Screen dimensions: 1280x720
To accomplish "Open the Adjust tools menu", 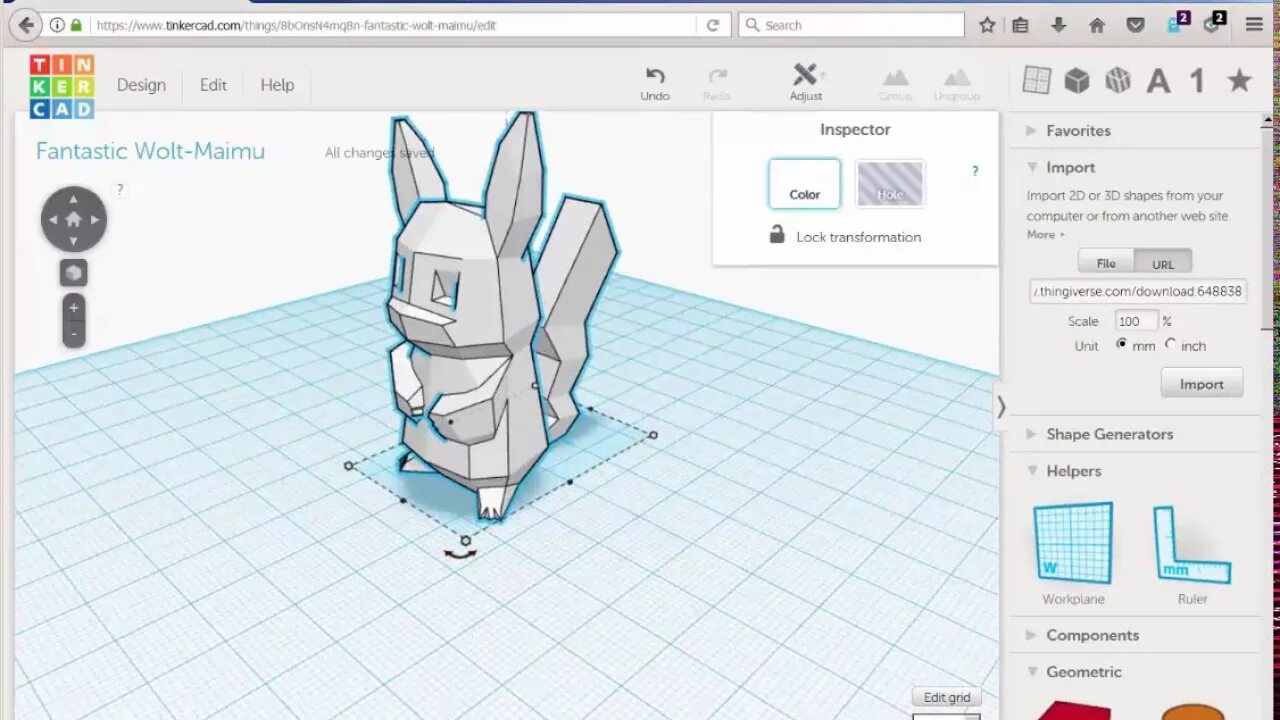I will (x=806, y=83).
